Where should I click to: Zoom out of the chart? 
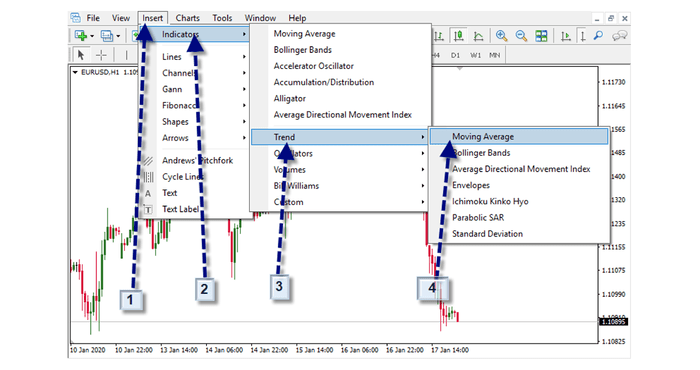tap(521, 36)
